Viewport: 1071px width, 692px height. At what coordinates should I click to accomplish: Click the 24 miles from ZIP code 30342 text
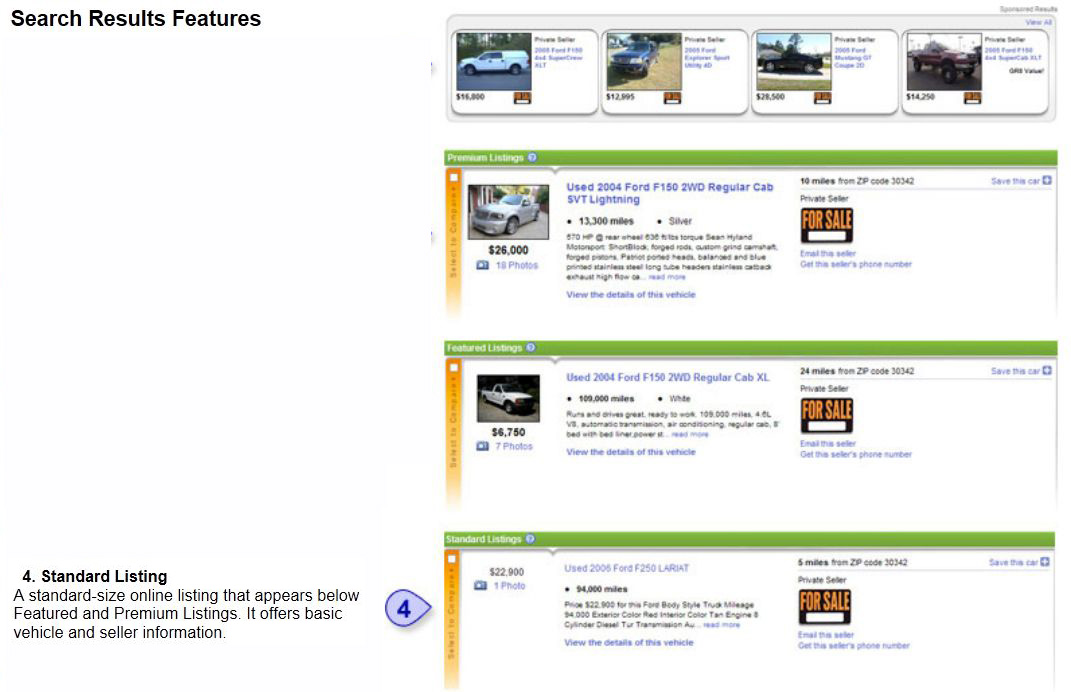857,371
